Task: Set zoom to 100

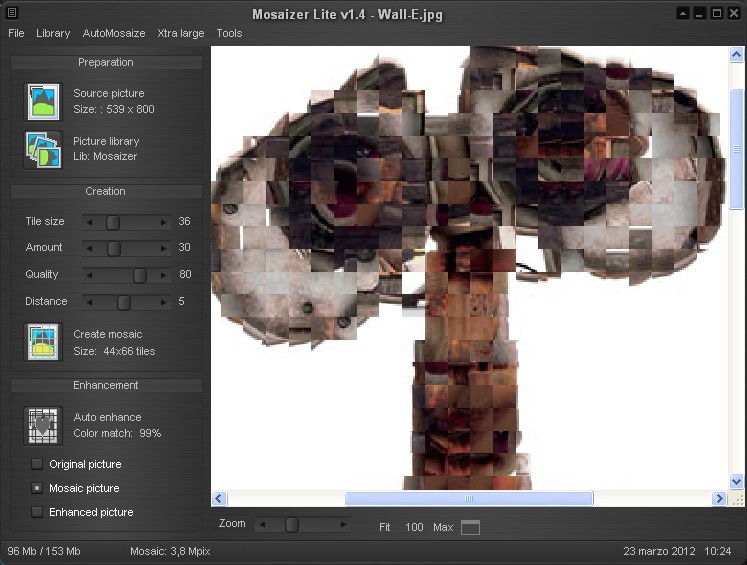Action: (x=414, y=527)
